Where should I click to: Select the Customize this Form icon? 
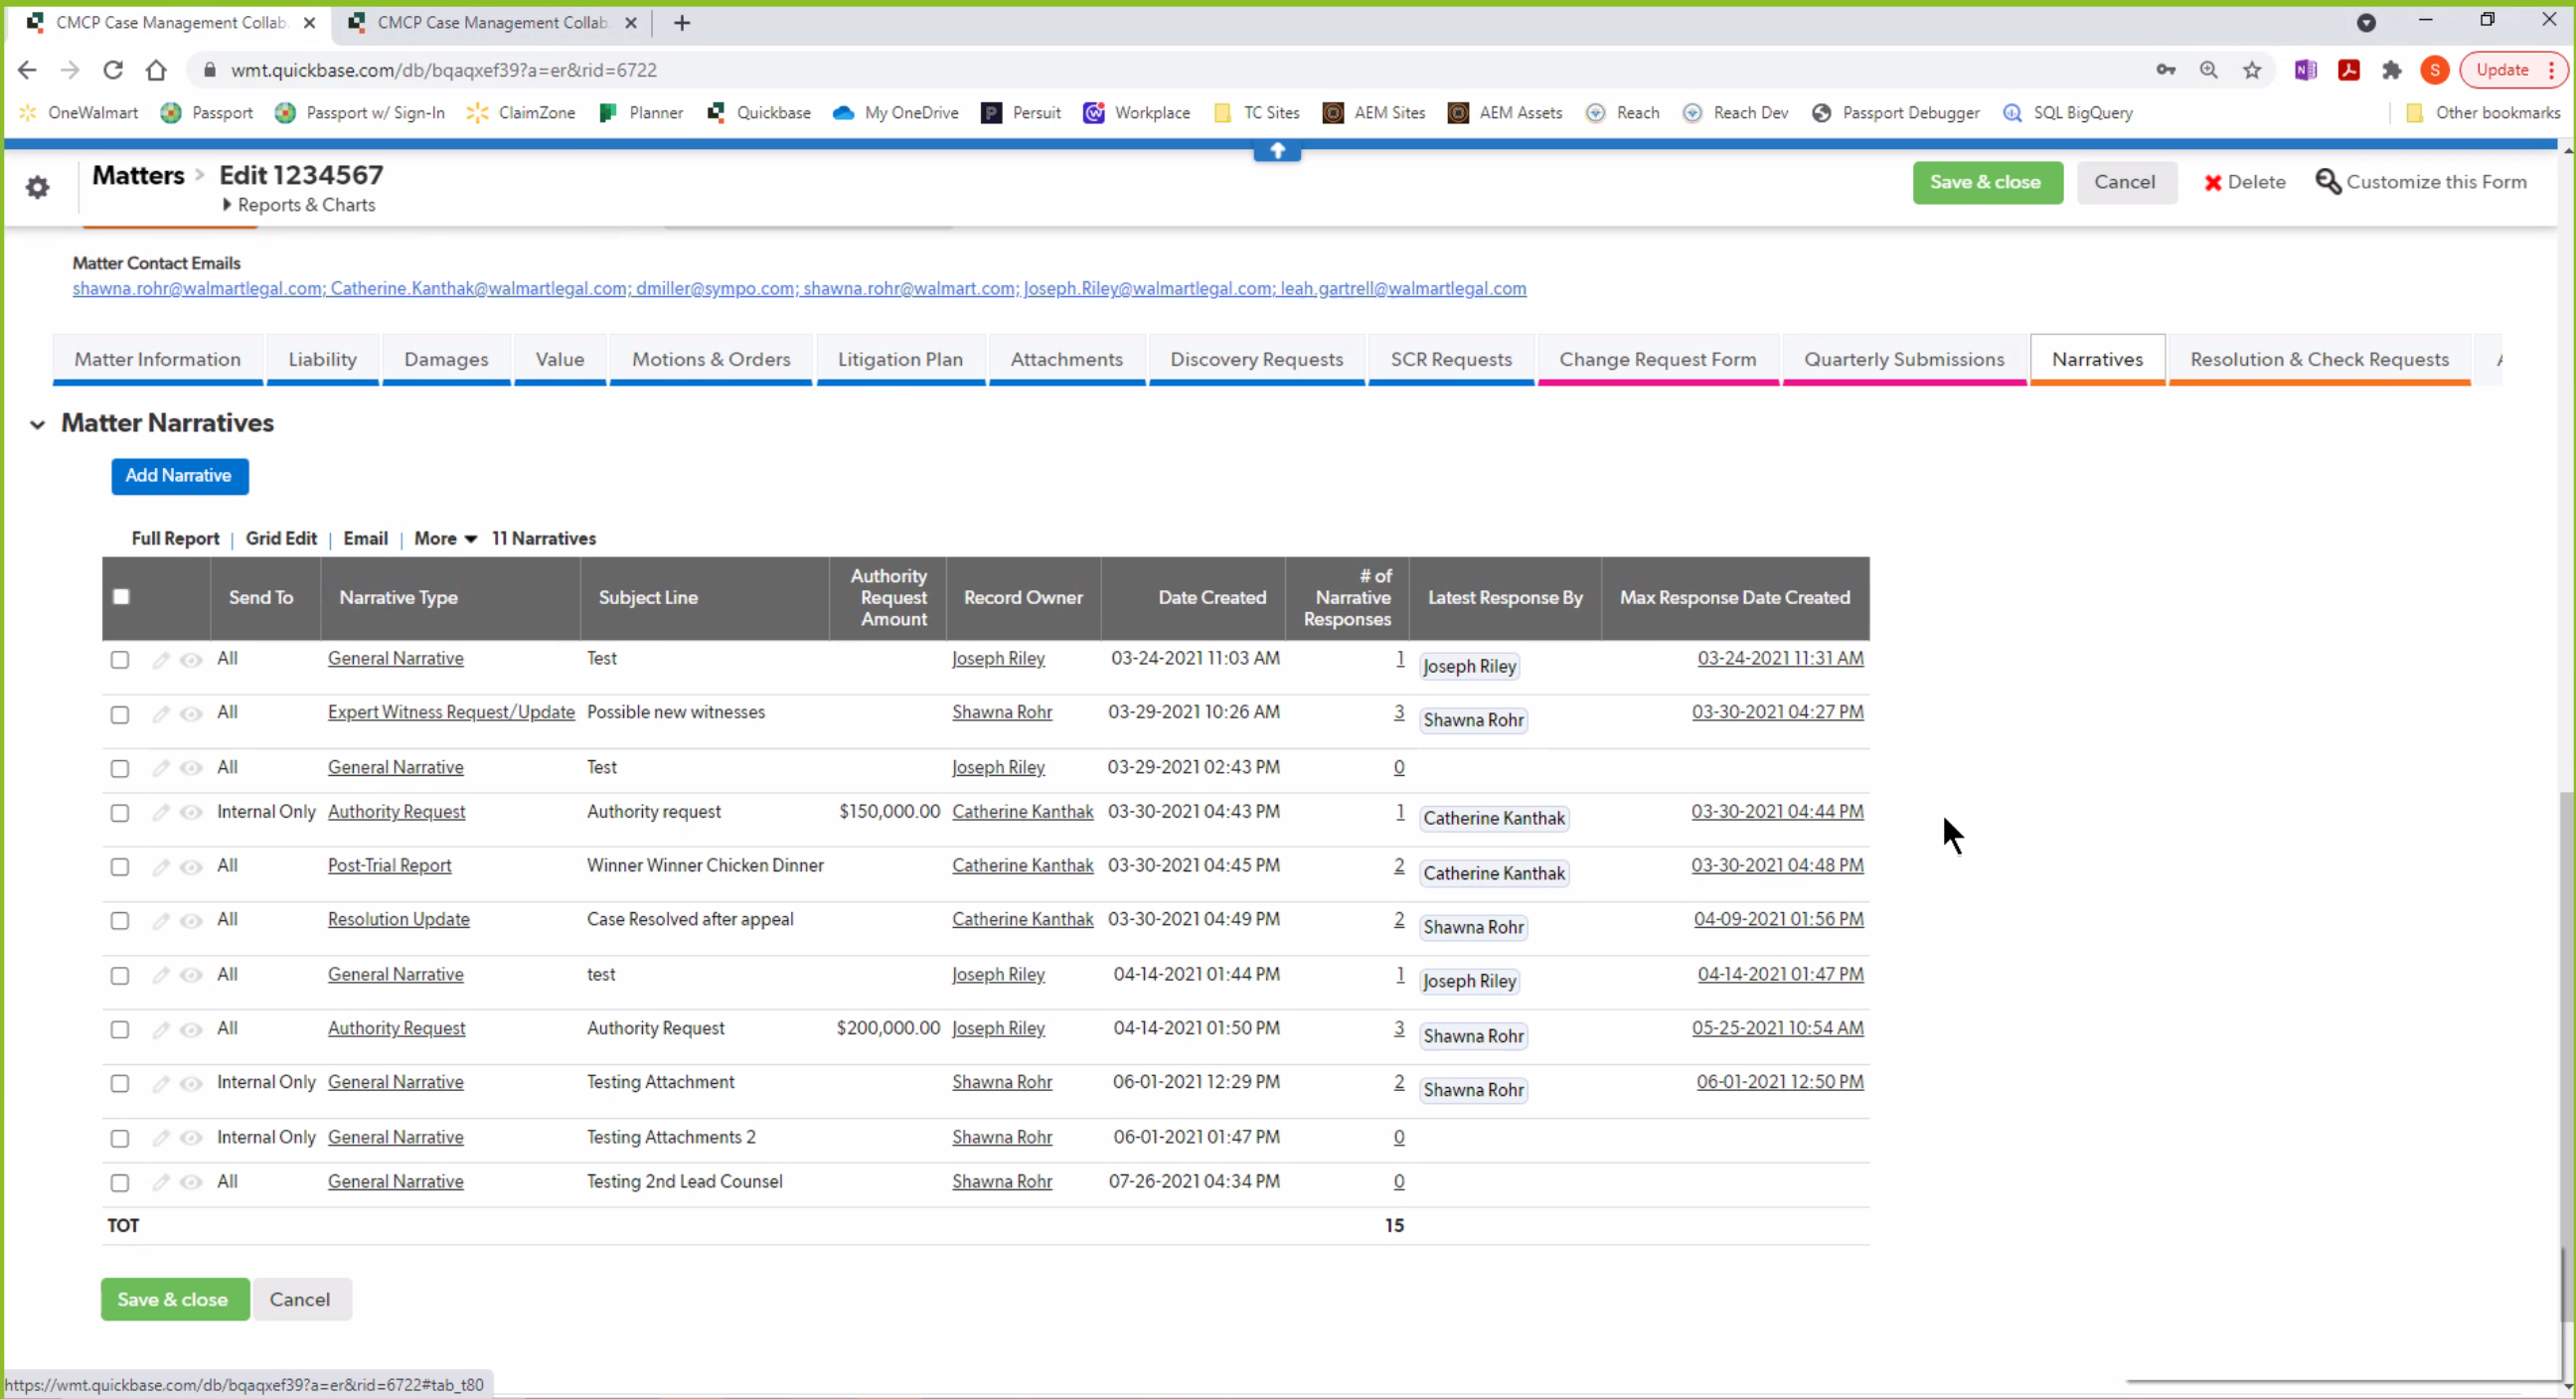click(2330, 182)
